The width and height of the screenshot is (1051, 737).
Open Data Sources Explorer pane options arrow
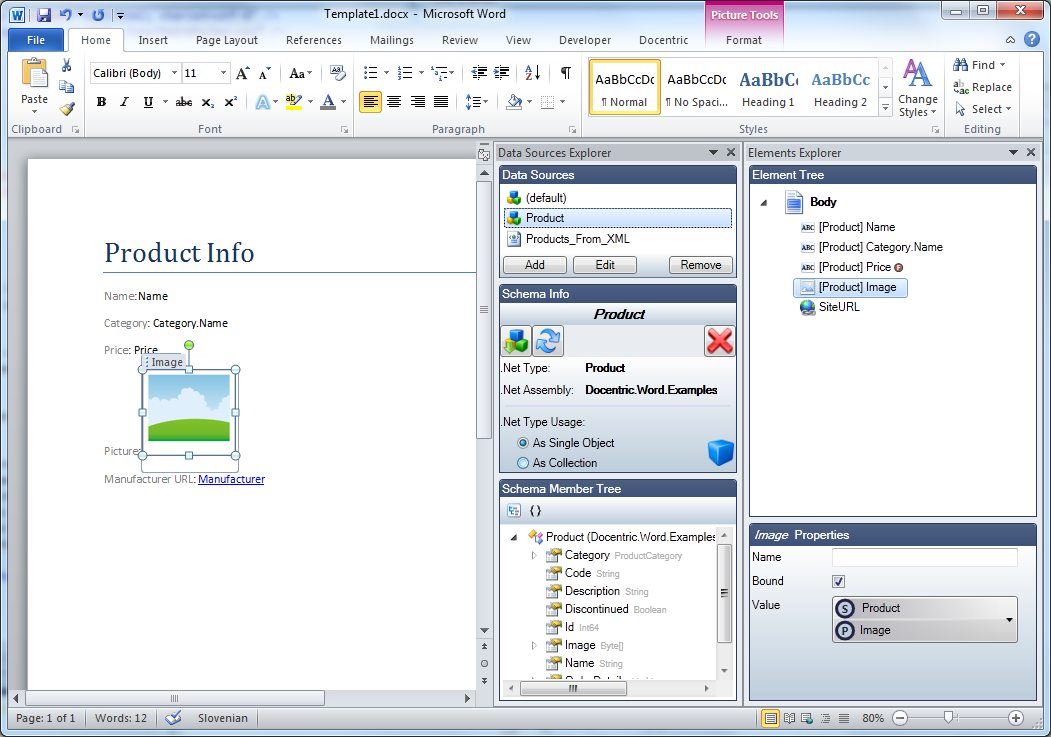pyautogui.click(x=713, y=153)
